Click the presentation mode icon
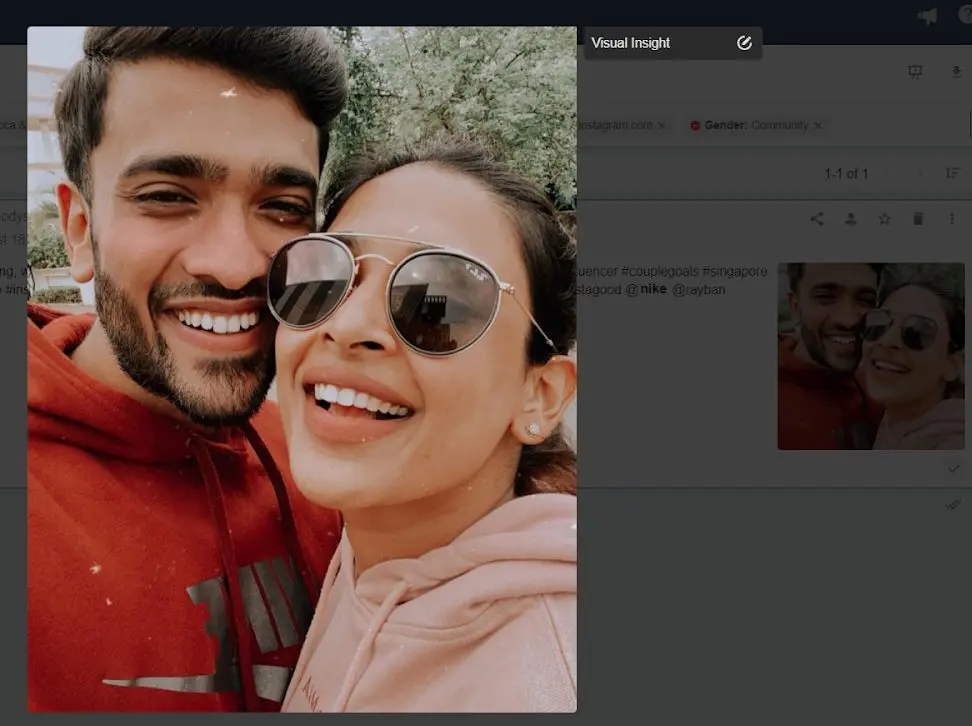This screenshot has height=726, width=972. point(915,72)
